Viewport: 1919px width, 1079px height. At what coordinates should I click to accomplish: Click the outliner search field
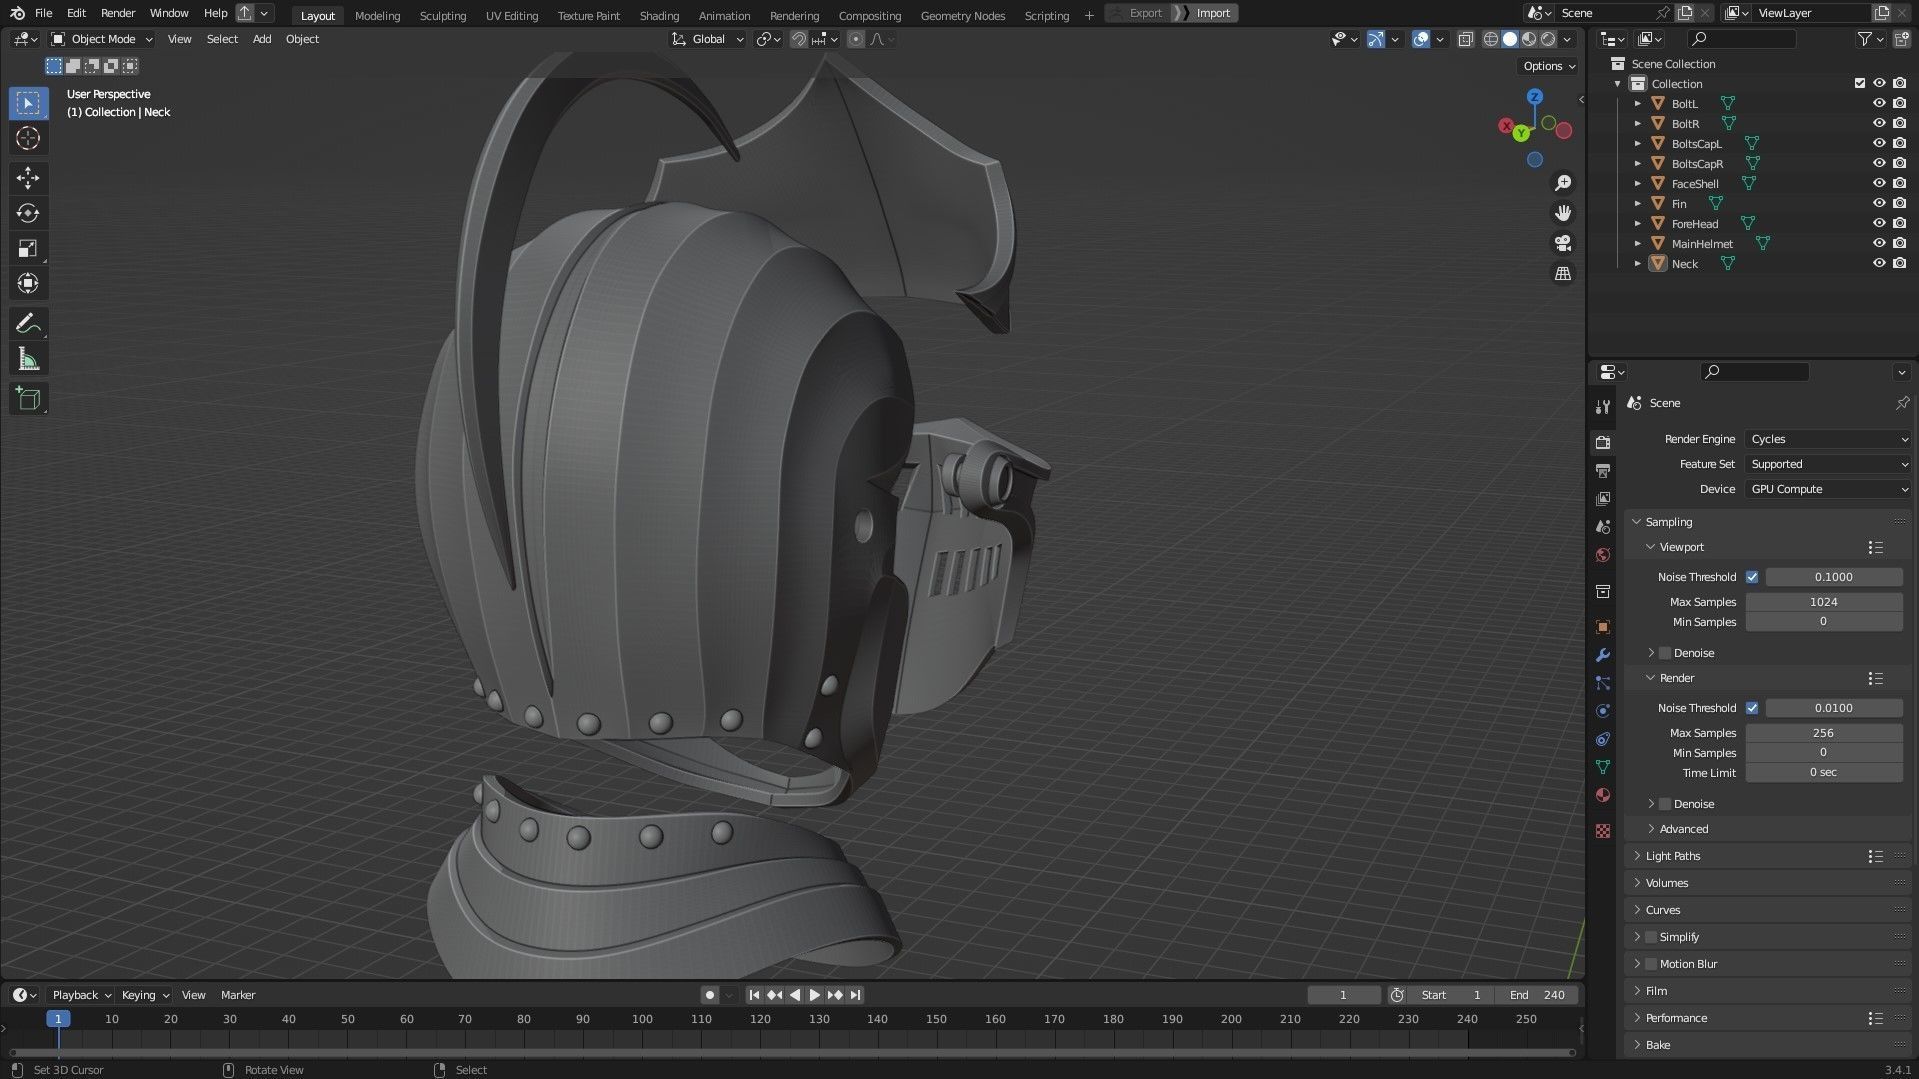[1741, 39]
